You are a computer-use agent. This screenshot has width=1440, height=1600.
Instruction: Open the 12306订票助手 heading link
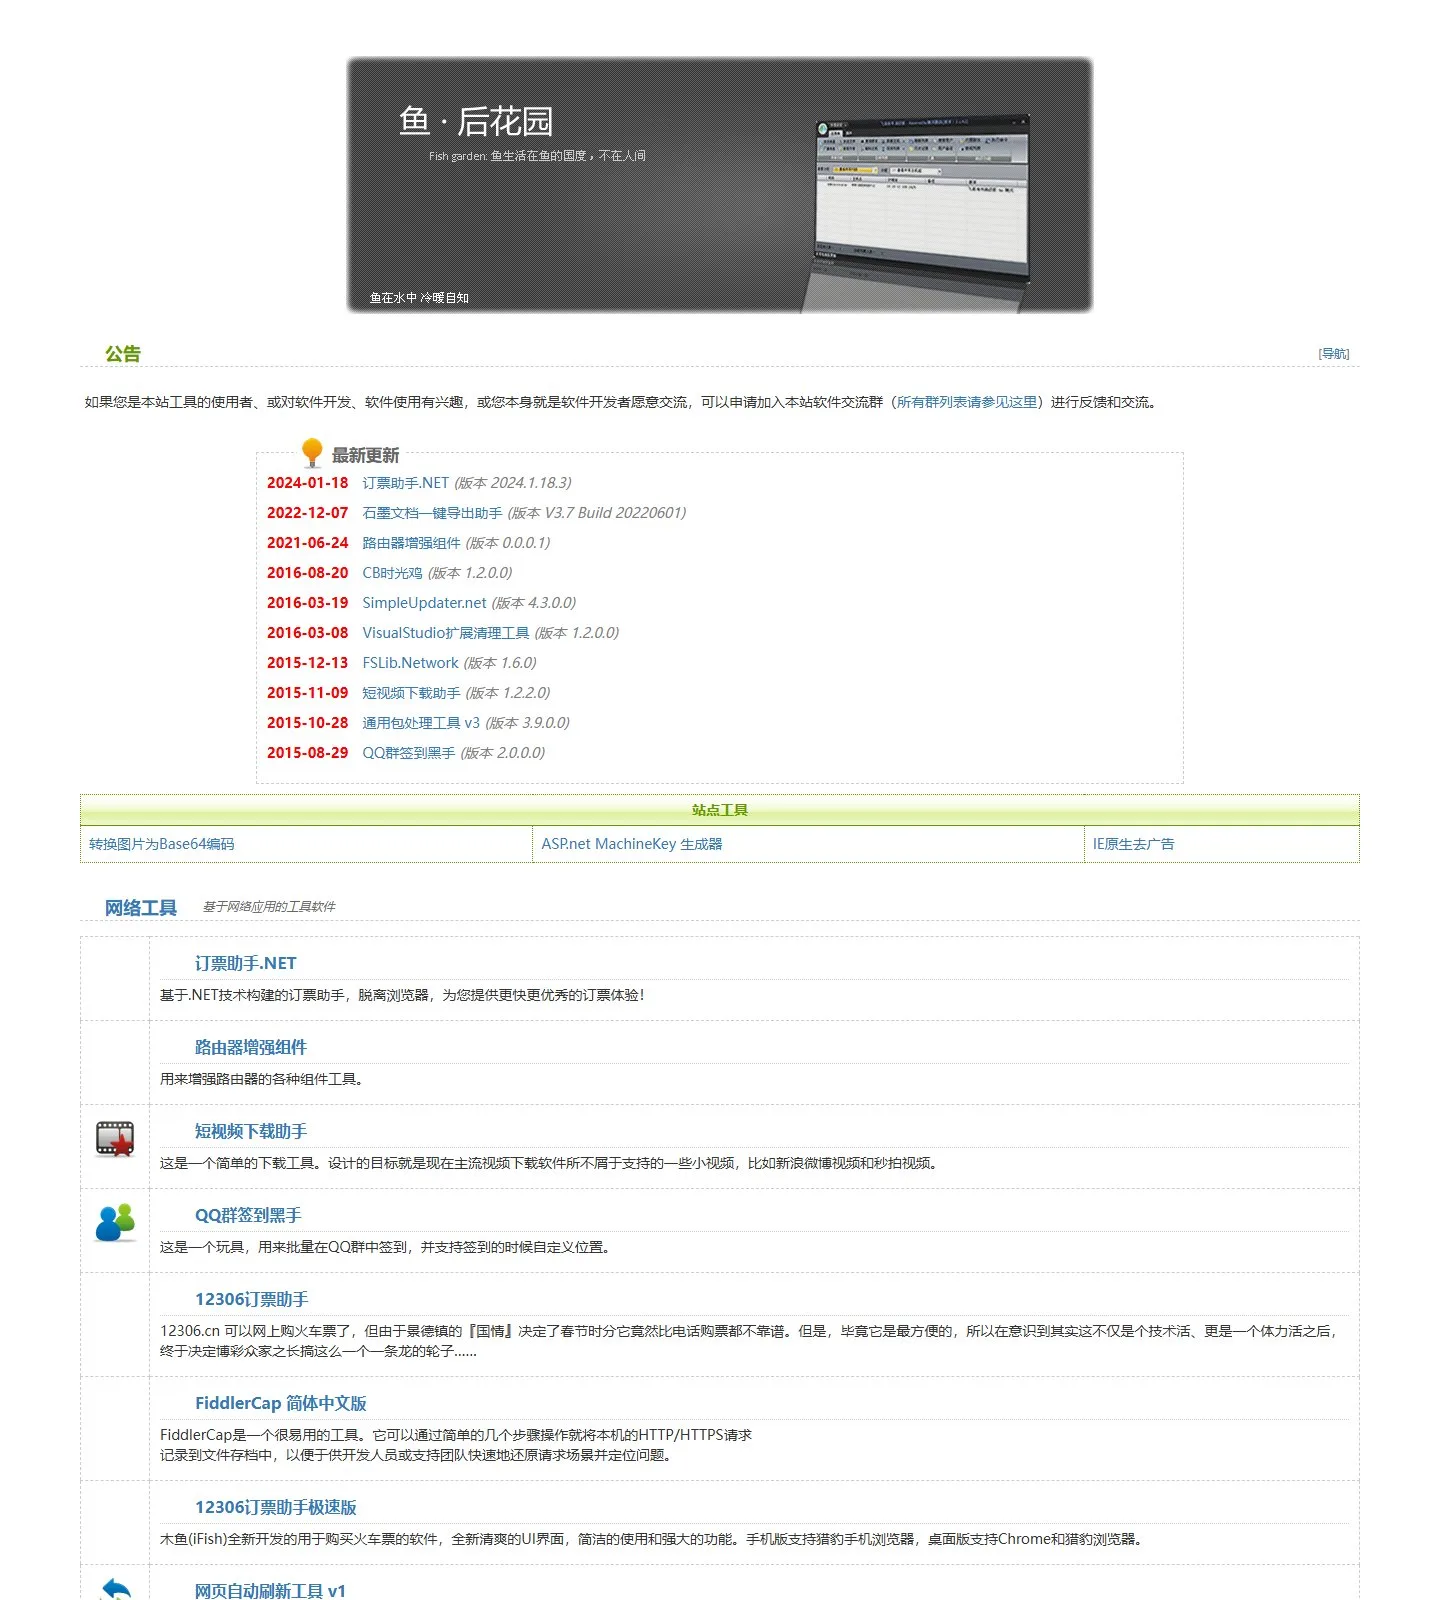(251, 1299)
